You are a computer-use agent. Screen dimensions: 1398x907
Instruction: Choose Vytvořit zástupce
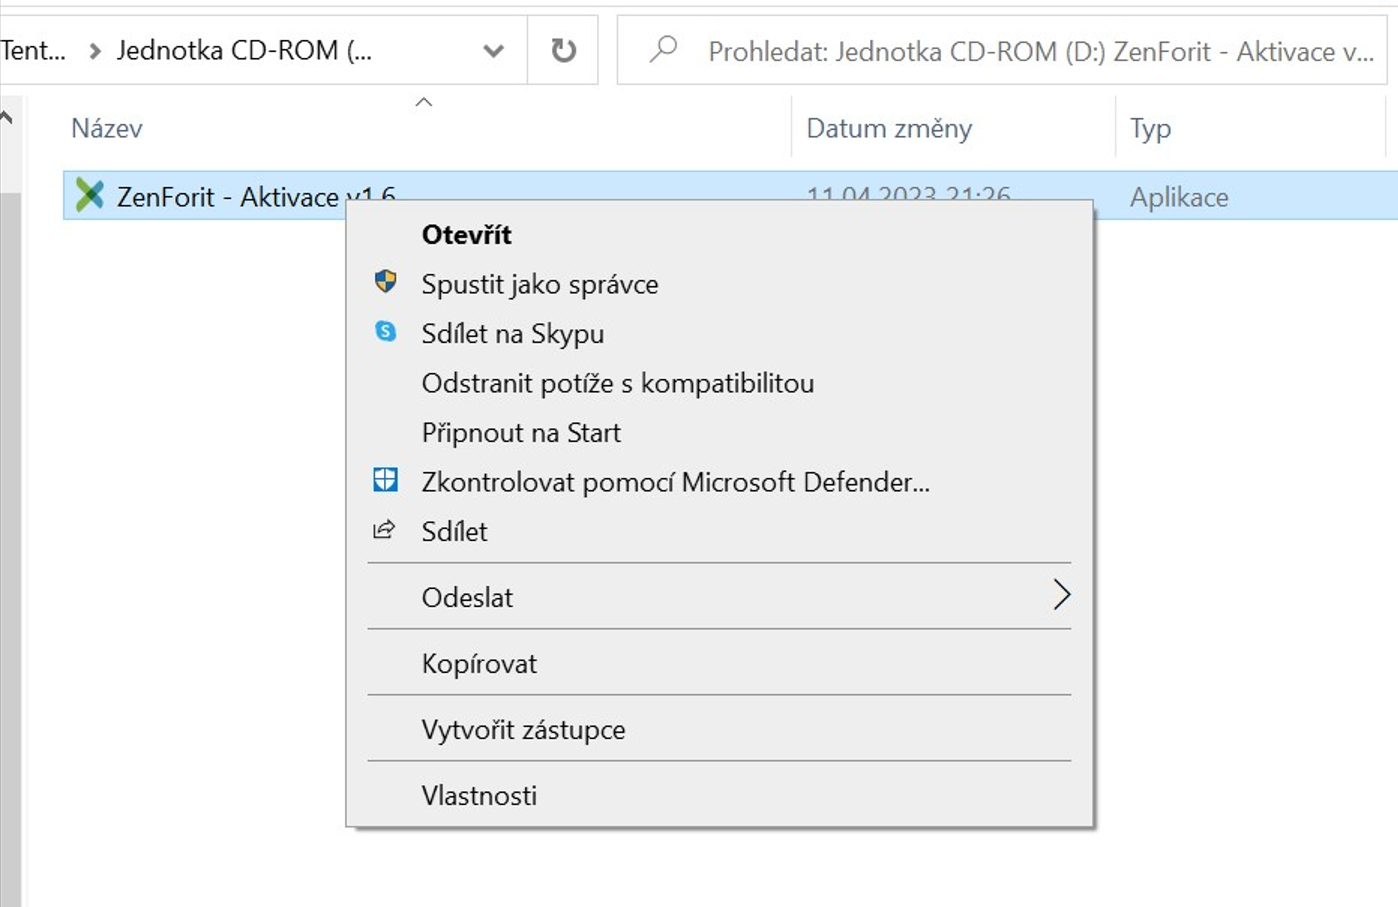[720, 729]
